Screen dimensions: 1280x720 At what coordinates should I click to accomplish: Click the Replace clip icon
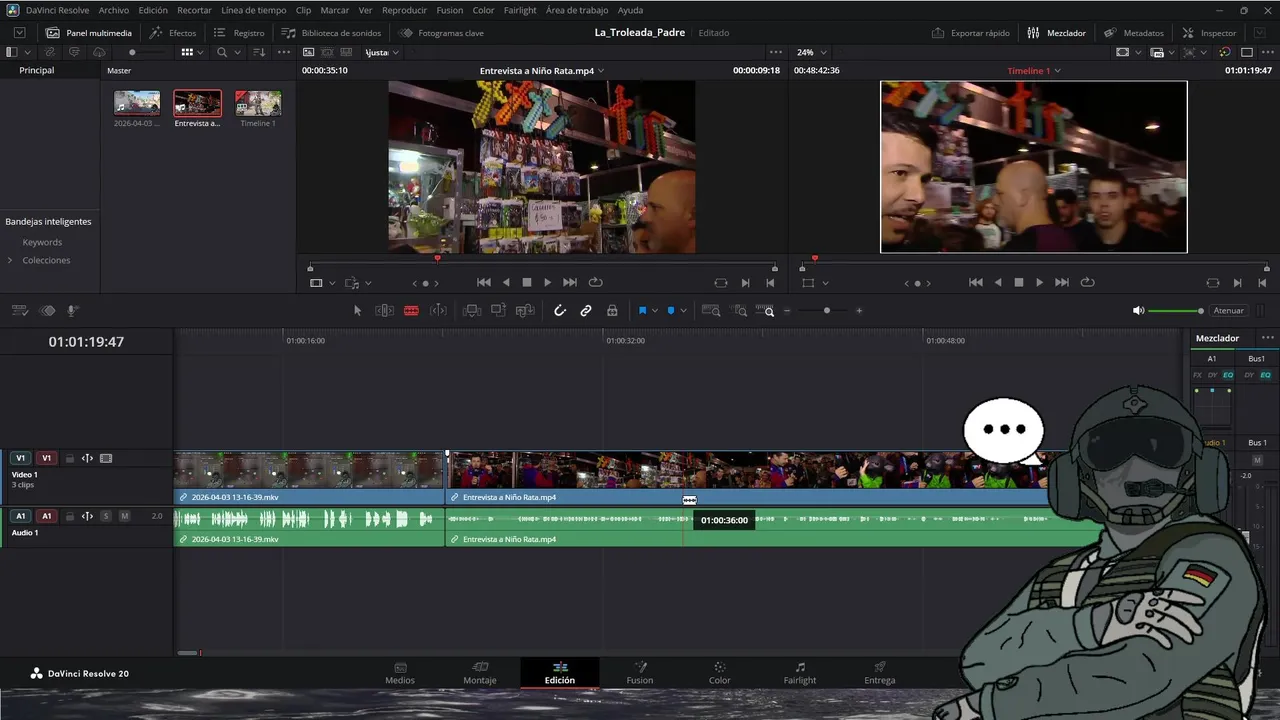(524, 311)
